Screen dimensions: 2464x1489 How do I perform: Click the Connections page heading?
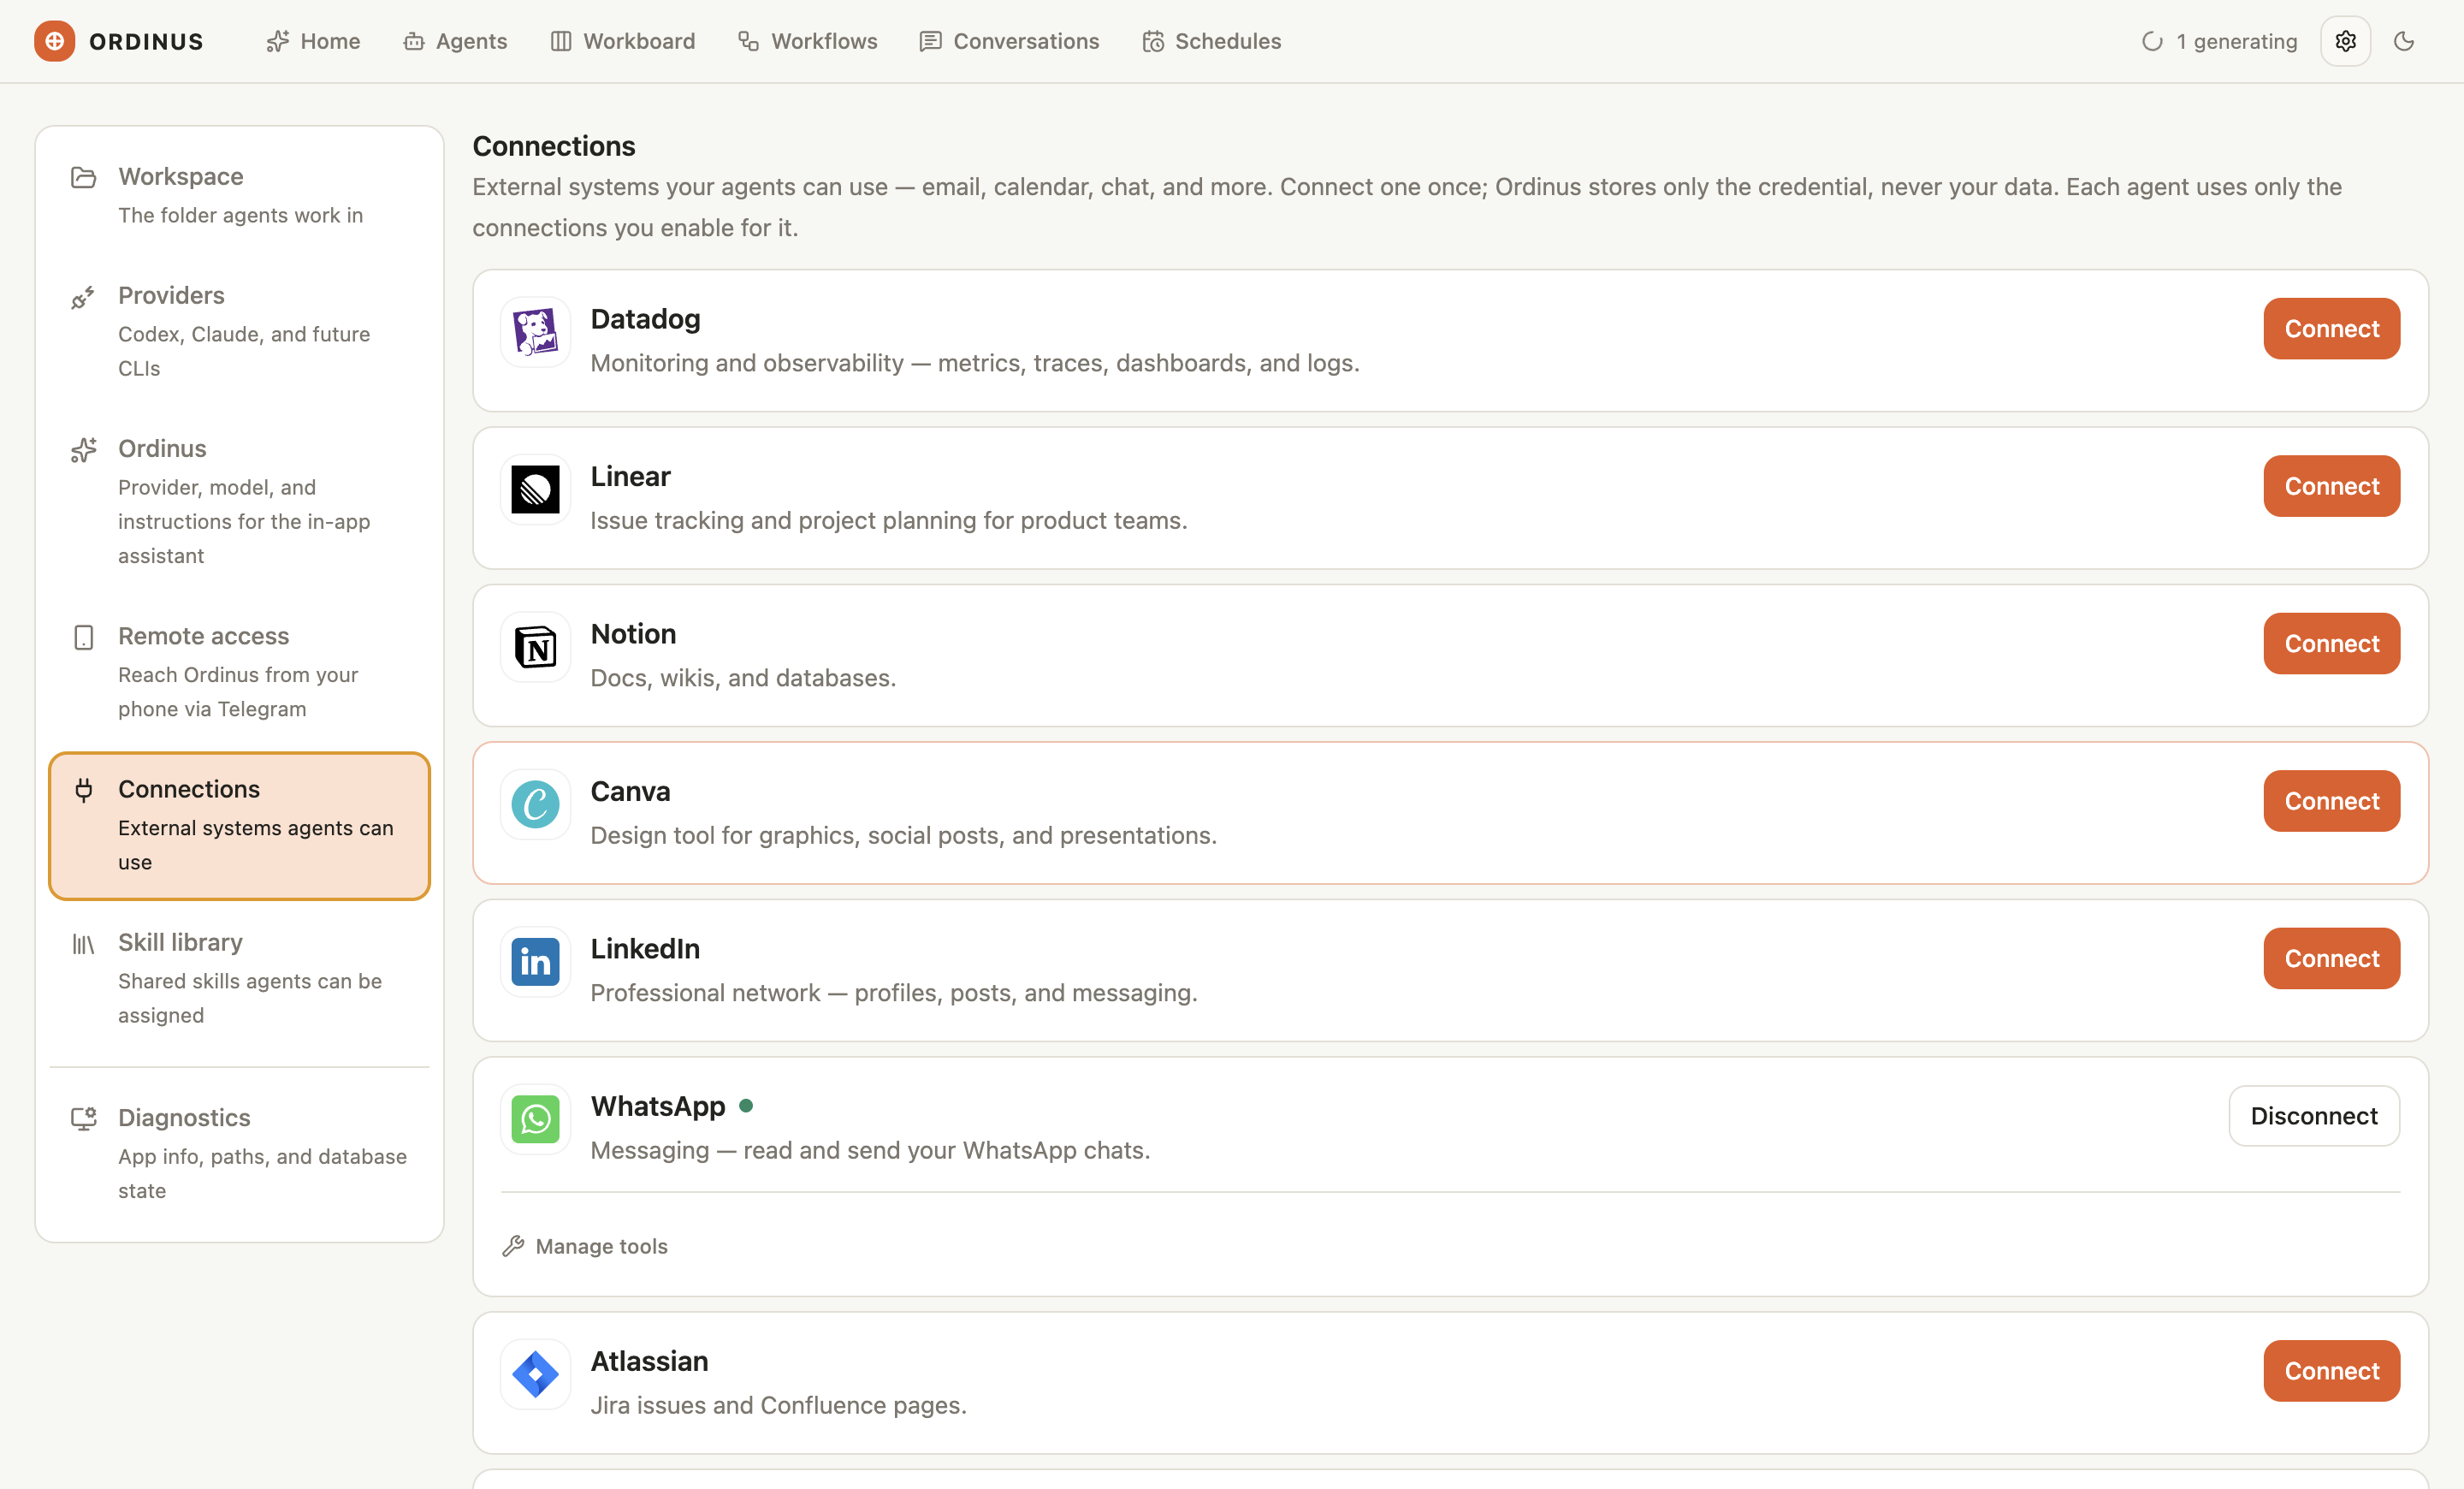(x=554, y=146)
